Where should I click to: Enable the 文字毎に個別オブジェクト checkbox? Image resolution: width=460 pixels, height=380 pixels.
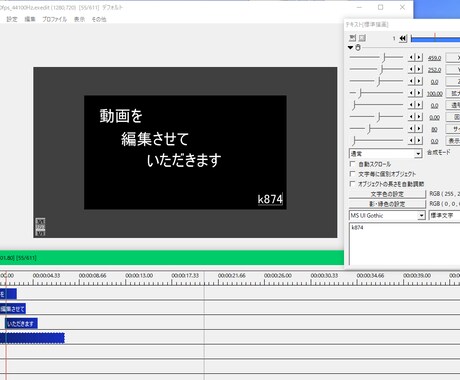click(352, 174)
